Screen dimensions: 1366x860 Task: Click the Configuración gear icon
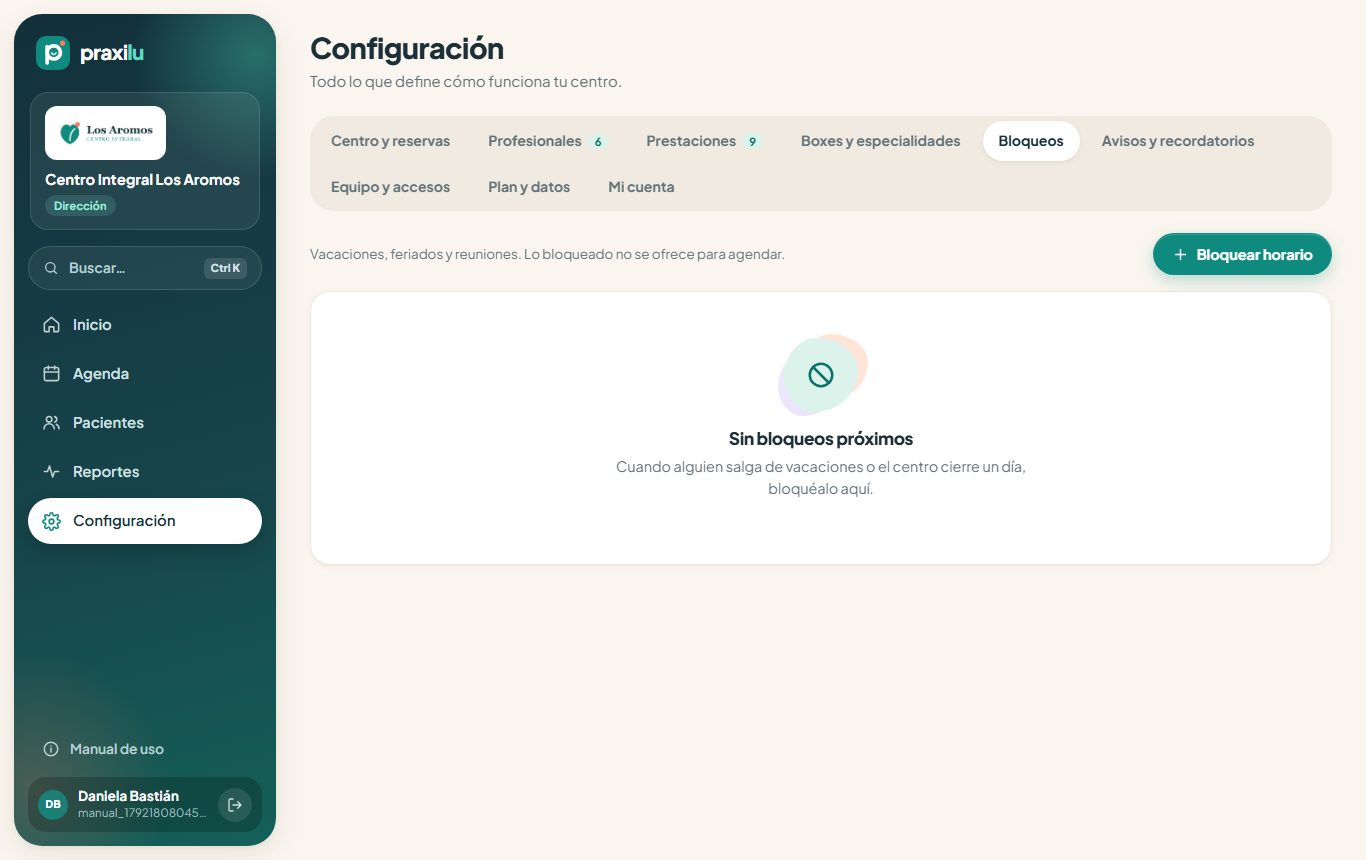pyautogui.click(x=51, y=521)
